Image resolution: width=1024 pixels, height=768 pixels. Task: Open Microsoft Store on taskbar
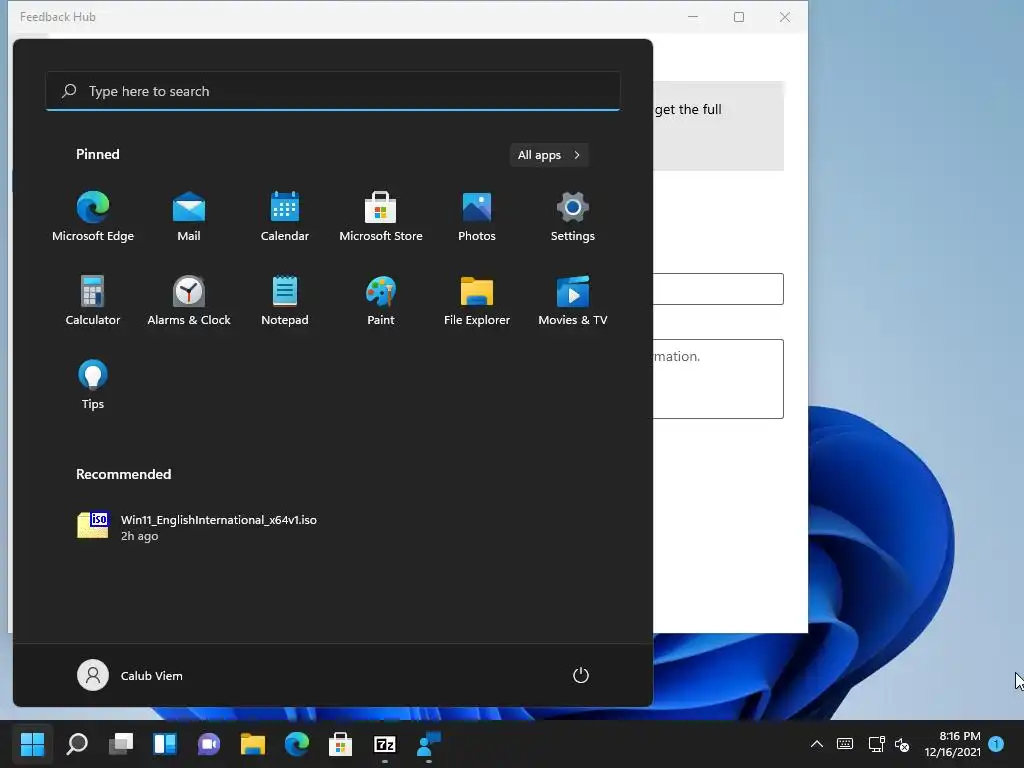pyautogui.click(x=340, y=744)
